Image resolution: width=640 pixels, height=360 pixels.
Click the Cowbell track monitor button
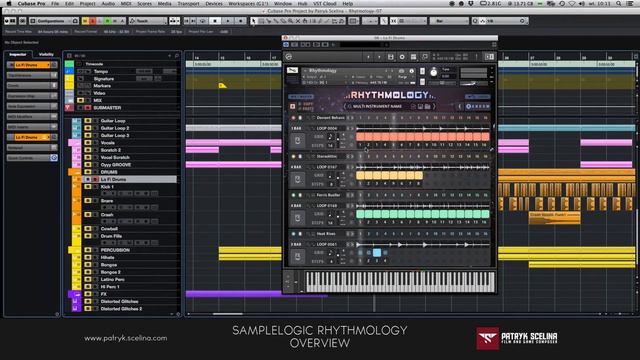(x=88, y=229)
